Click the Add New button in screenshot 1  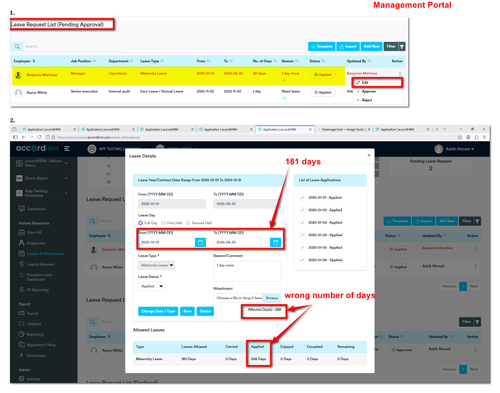pyautogui.click(x=372, y=47)
